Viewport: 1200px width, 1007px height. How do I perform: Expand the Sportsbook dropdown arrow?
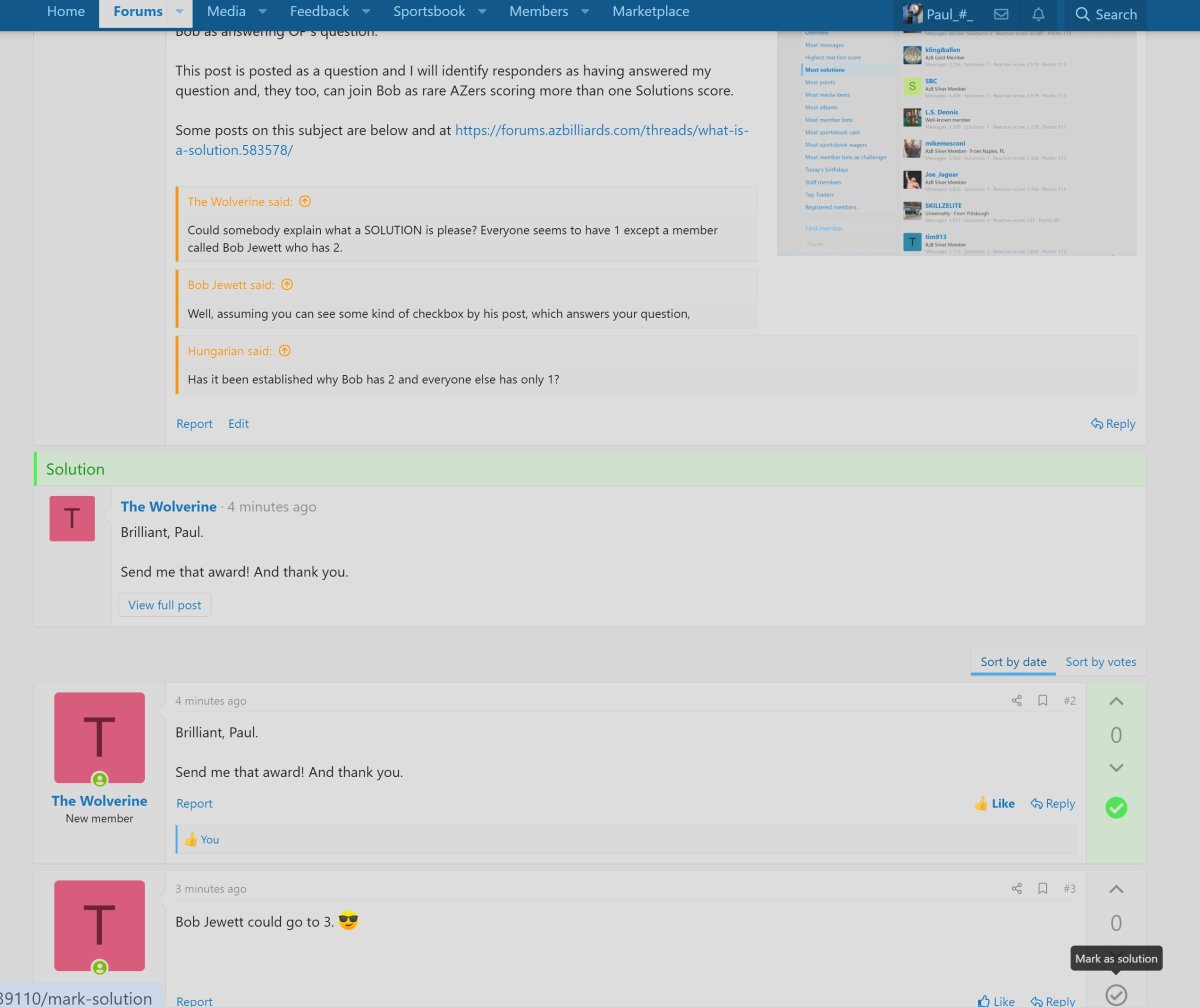click(x=481, y=12)
